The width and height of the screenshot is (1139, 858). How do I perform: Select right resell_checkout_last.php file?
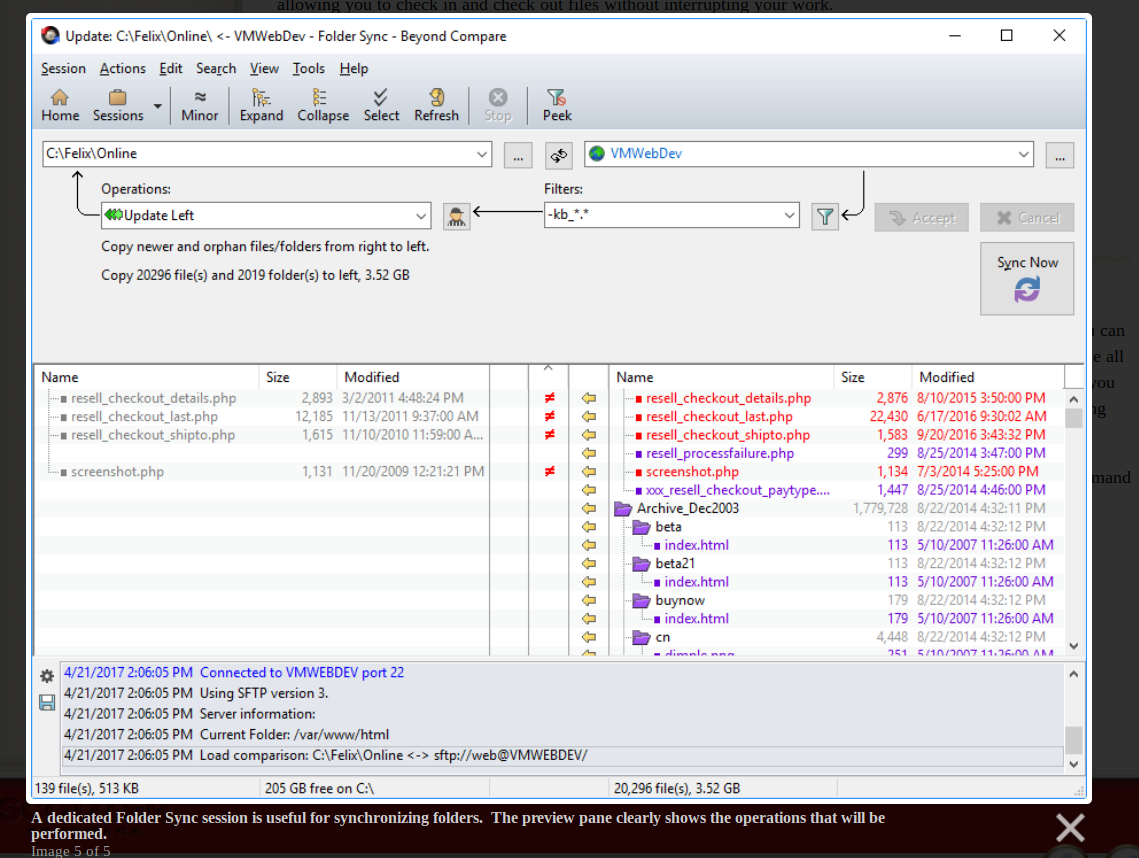(719, 416)
